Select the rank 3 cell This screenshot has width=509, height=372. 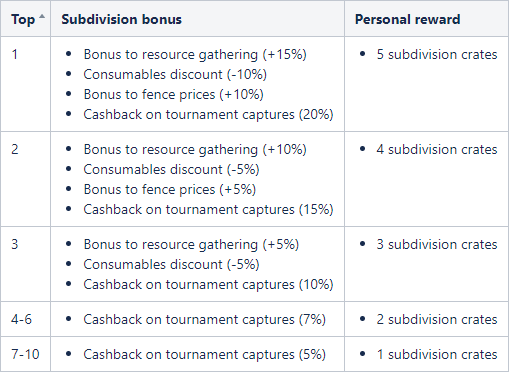coord(26,264)
